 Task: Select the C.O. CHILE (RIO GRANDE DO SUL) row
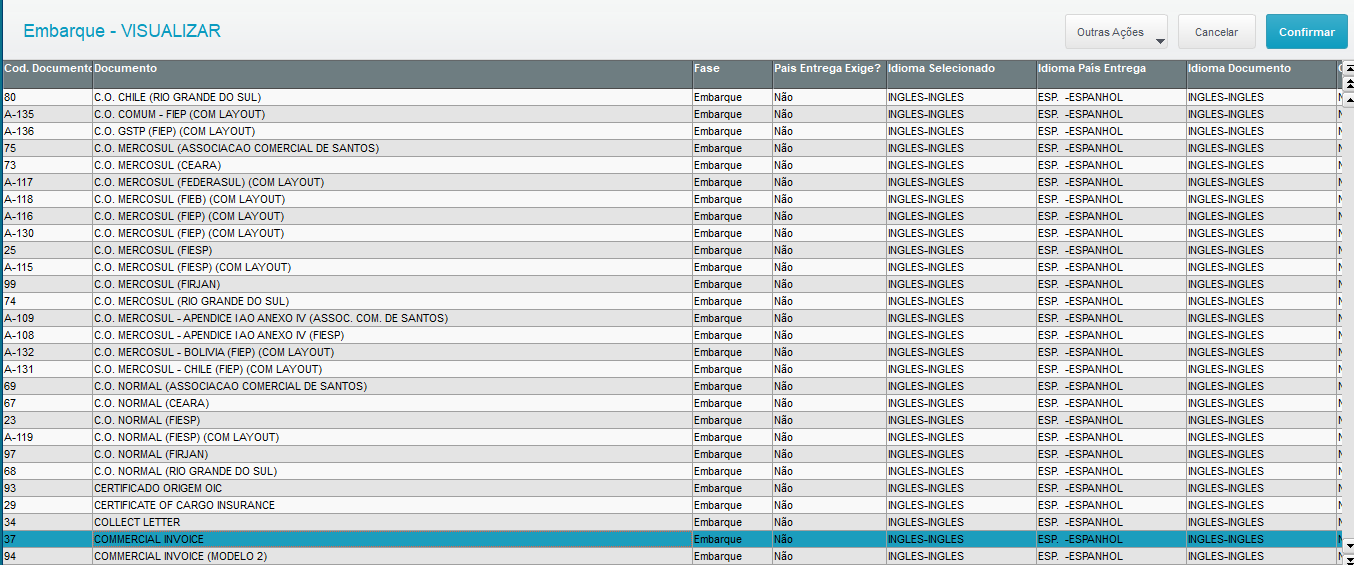(x=670, y=97)
